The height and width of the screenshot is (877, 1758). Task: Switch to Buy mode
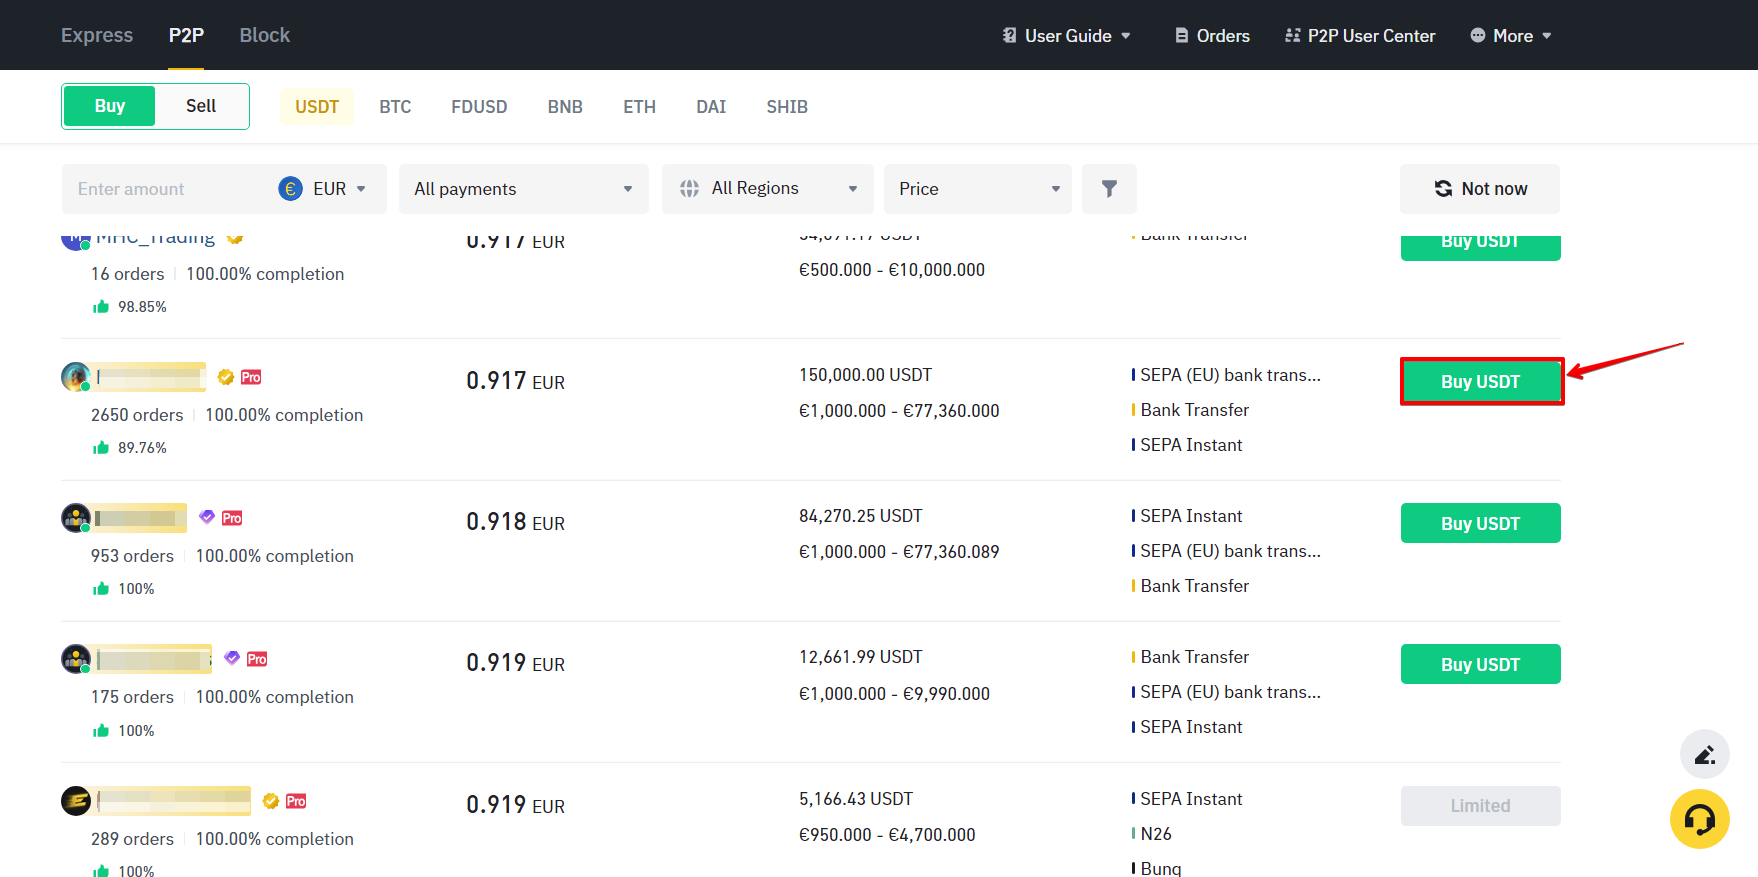[110, 106]
